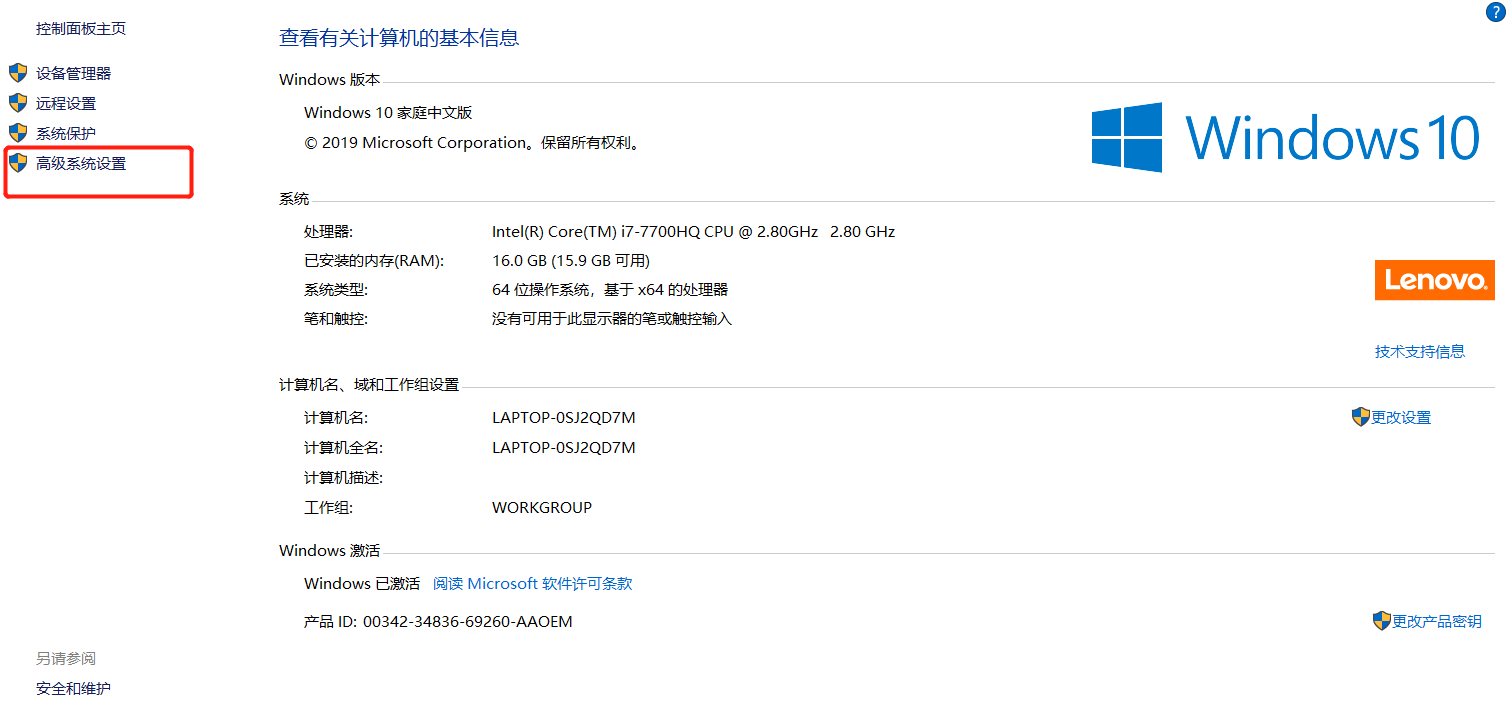Open 安全和维护 link
Viewport: 1509px width, 723px height.
[x=73, y=688]
